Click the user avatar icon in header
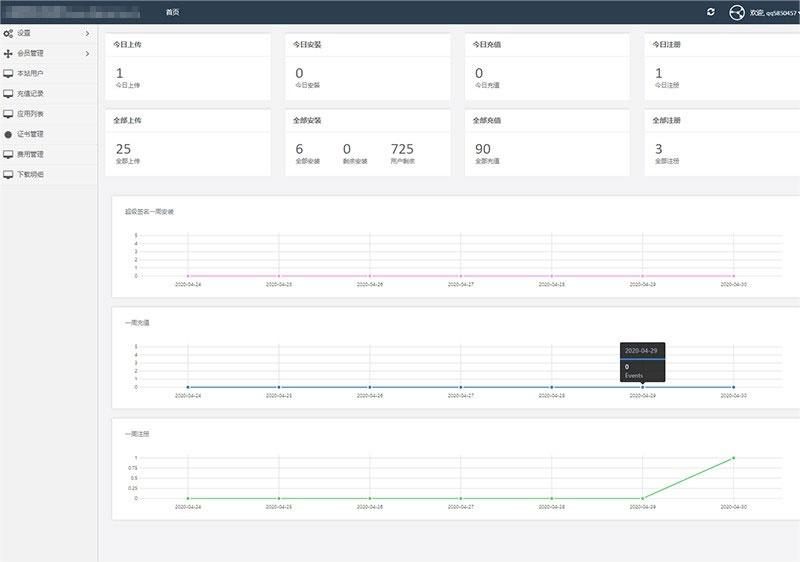Screen dimensions: 800x562 [737, 12]
